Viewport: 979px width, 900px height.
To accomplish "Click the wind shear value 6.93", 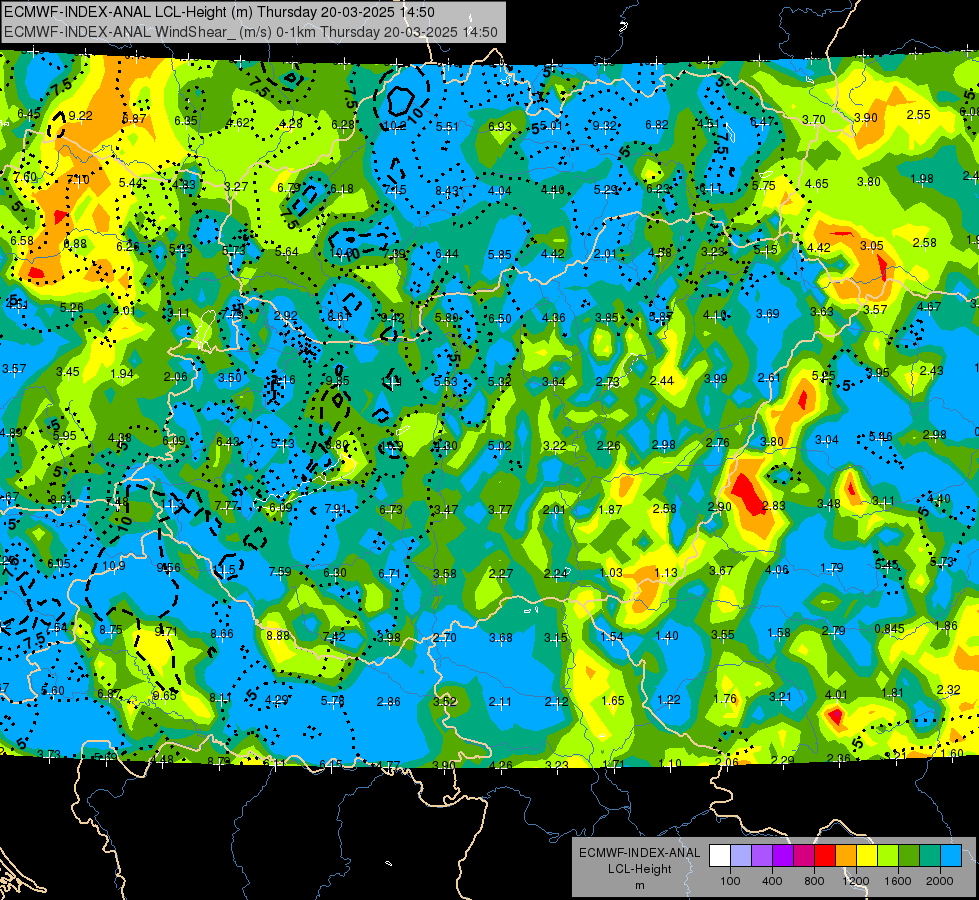I will pyautogui.click(x=499, y=127).
